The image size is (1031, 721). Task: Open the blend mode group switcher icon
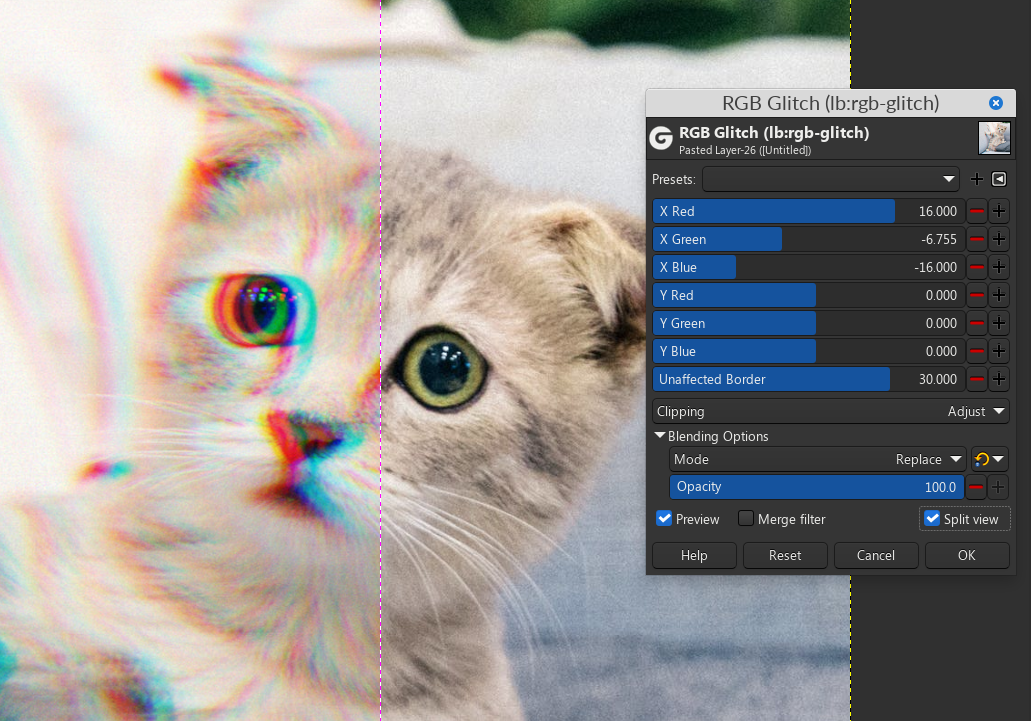[x=990, y=459]
